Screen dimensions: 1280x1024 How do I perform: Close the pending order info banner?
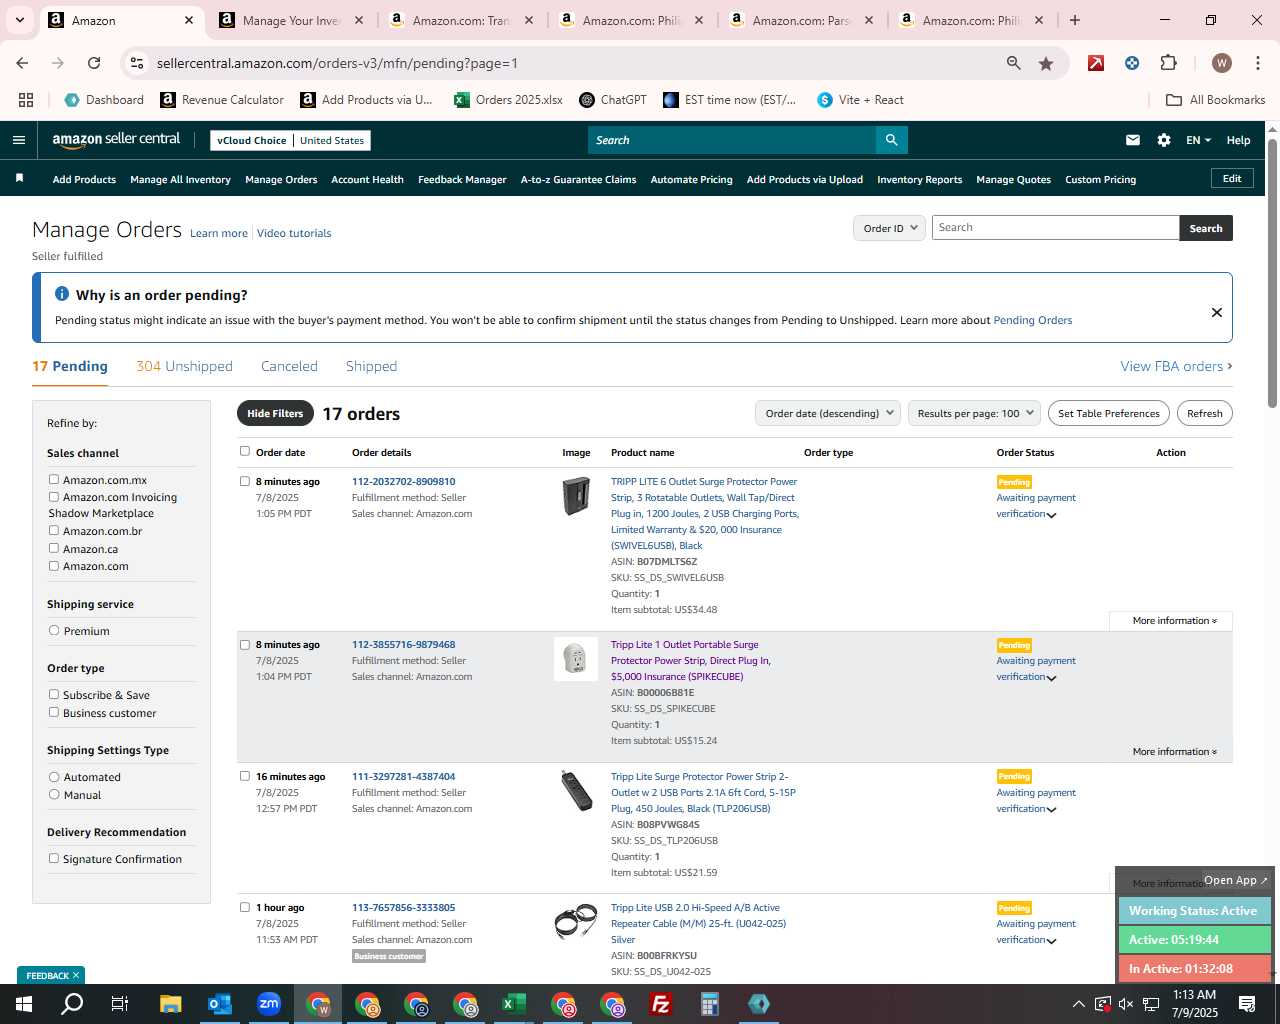tap(1217, 312)
